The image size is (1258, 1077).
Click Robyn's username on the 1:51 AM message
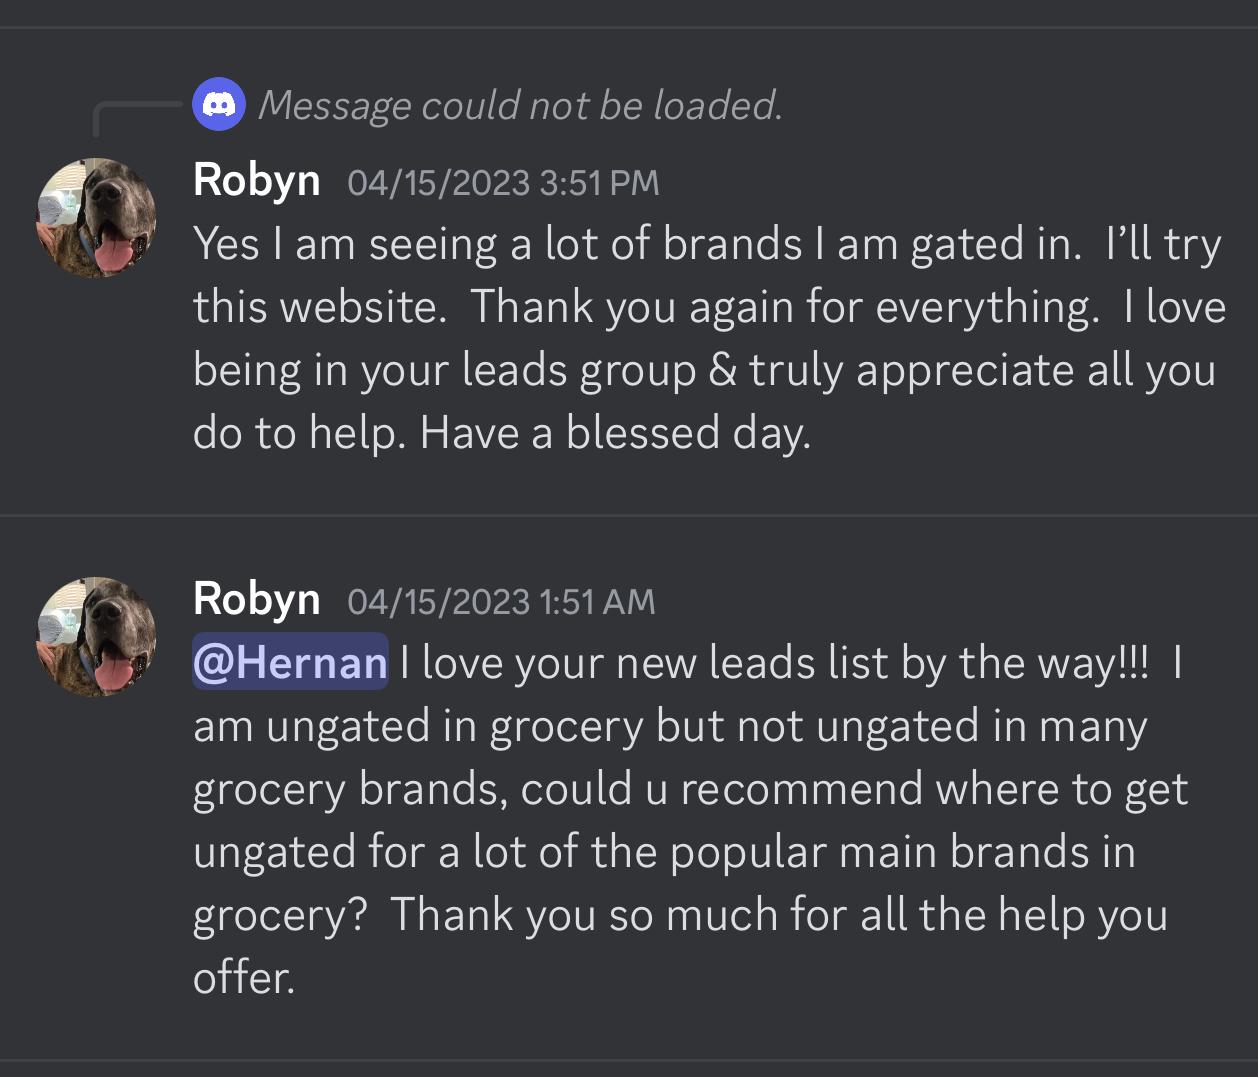[257, 600]
